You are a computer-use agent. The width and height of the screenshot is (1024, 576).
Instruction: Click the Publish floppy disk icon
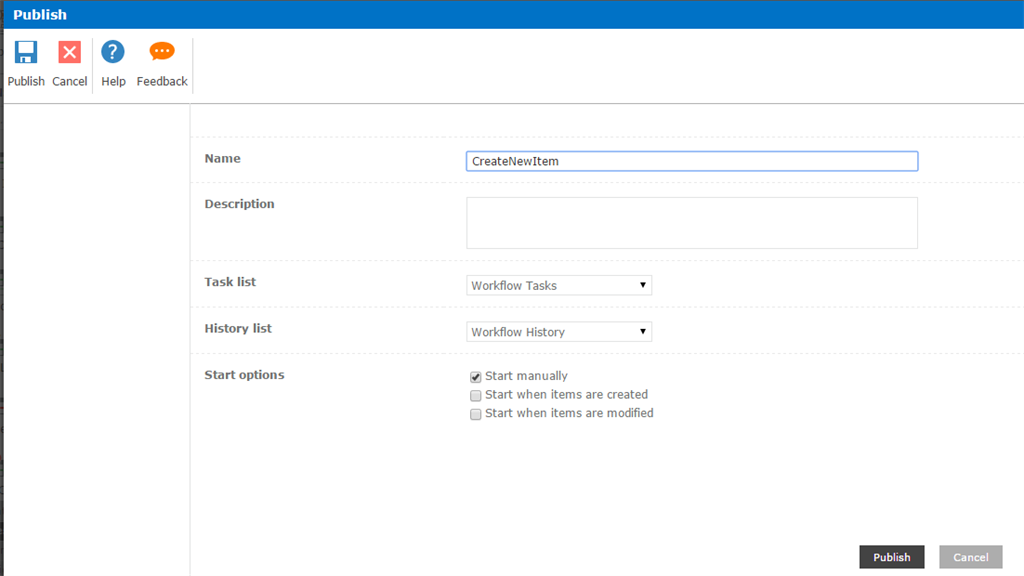(26, 52)
